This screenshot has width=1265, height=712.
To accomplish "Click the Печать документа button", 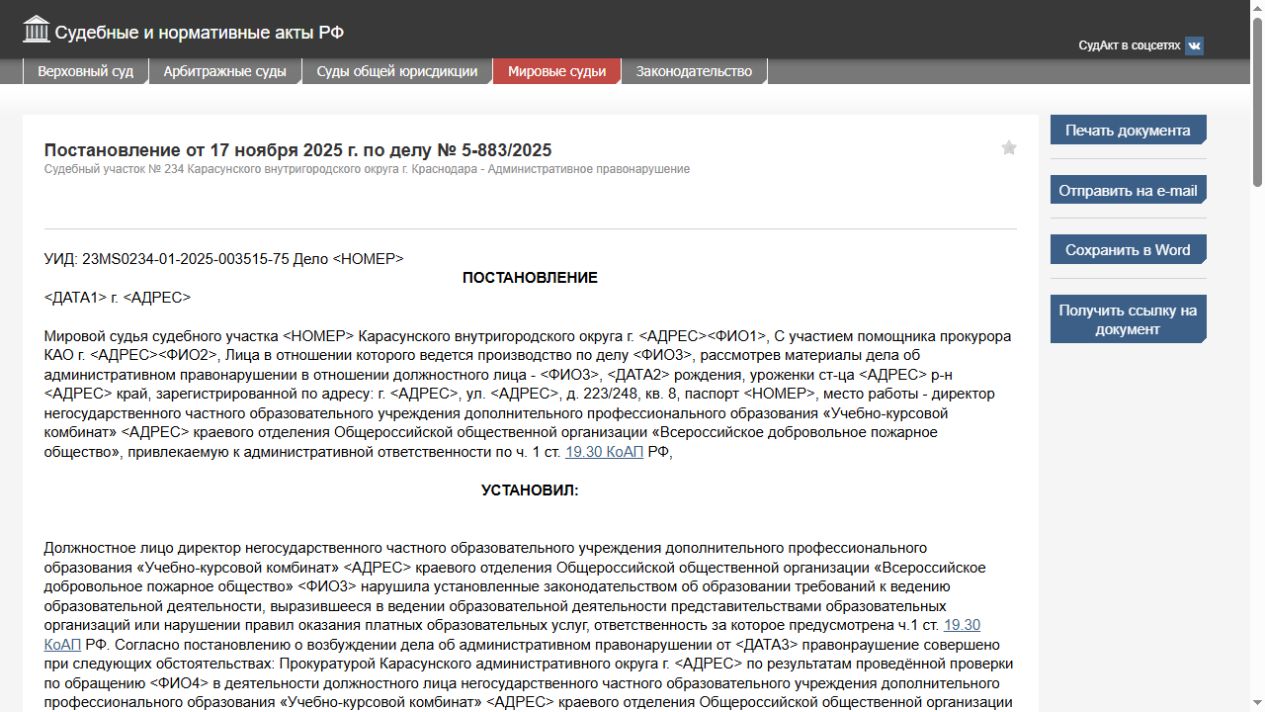I will point(1128,130).
